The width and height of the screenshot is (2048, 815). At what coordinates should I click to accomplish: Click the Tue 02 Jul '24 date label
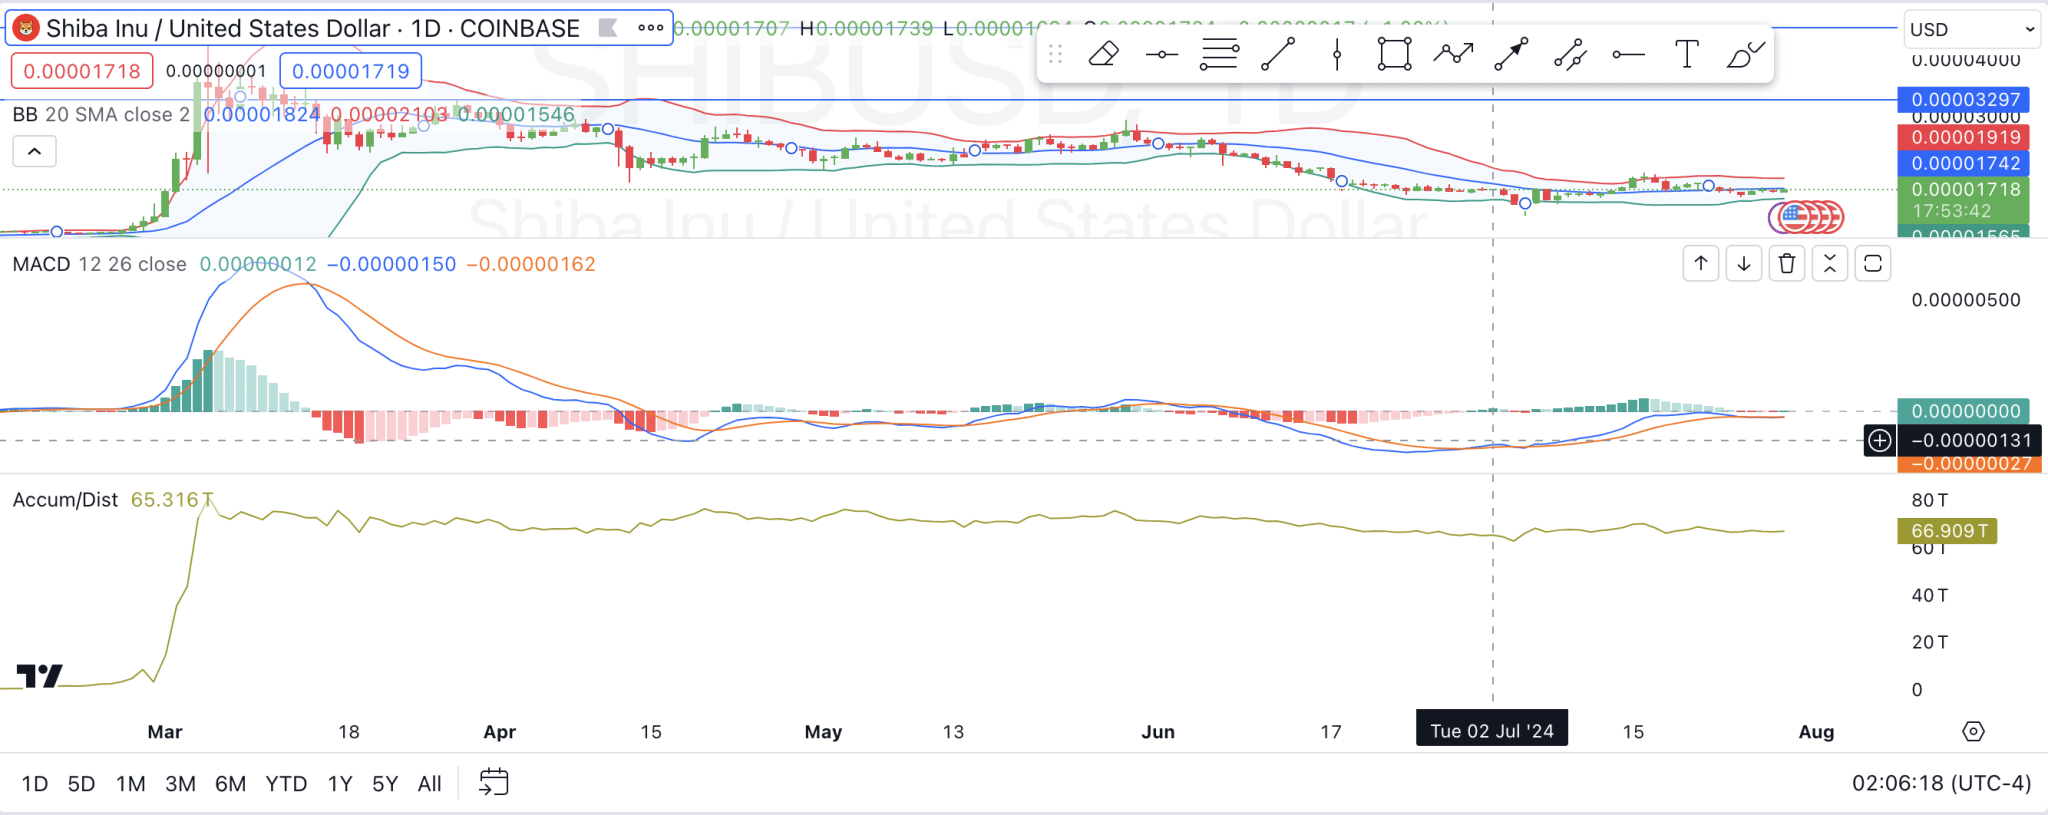pos(1492,730)
